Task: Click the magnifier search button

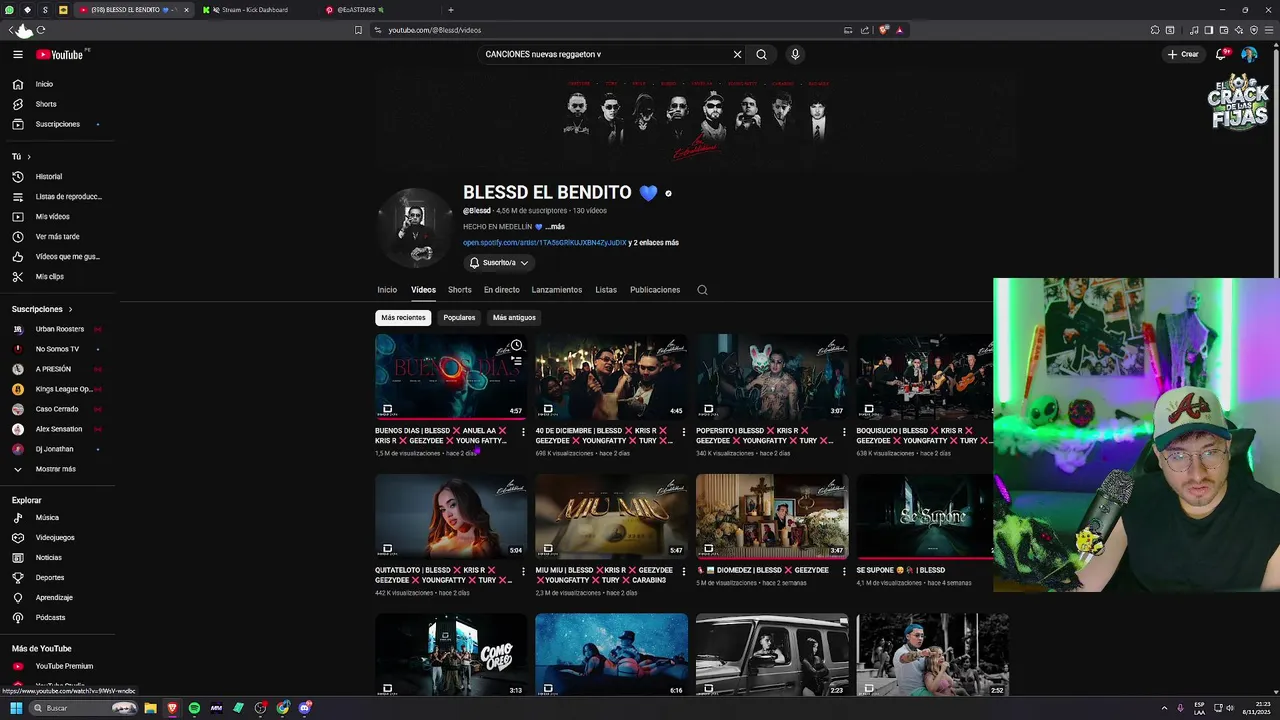Action: (761, 55)
